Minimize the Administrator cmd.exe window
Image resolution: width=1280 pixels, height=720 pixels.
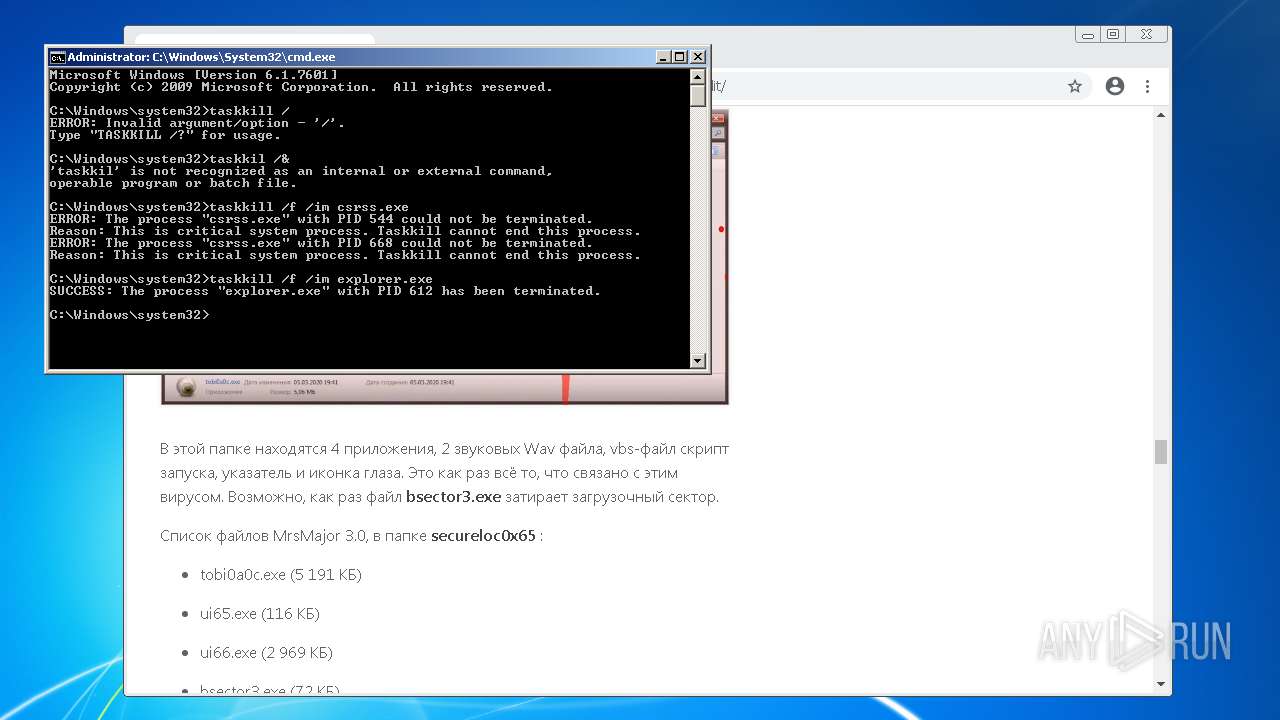pos(663,57)
